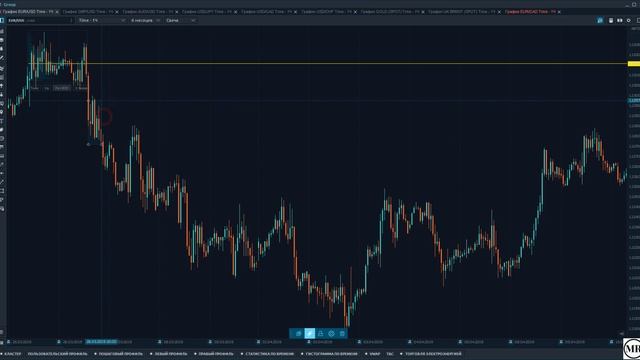The width and height of the screenshot is (640, 360).
Task: Select the text (T) drawing tool
Action: [2, 121]
